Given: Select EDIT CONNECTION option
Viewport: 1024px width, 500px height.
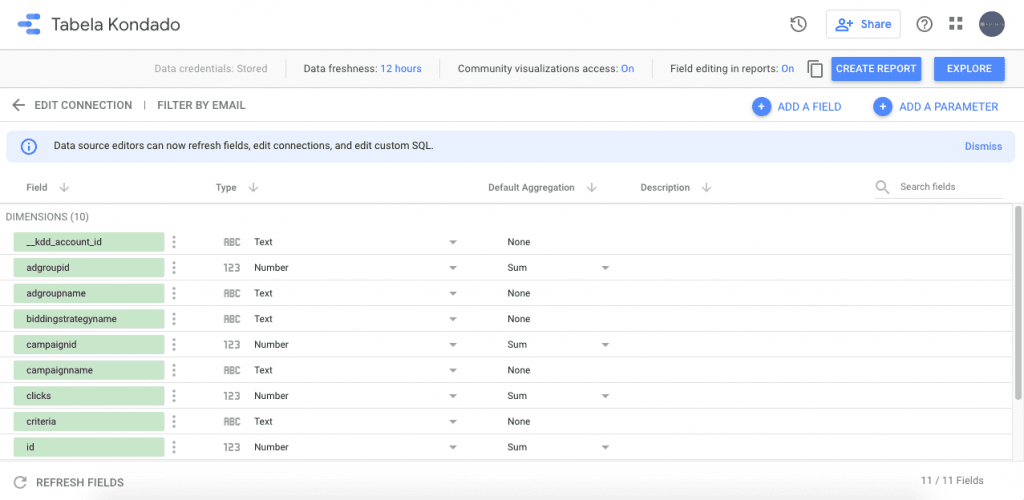Looking at the screenshot, I should tap(83, 105).
